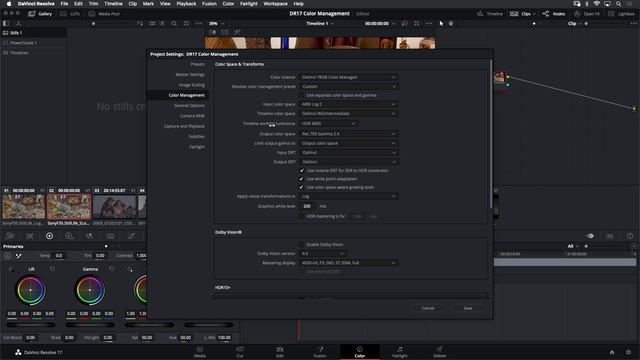640x360 pixels.
Task: Select Image Scaling in settings sidebar
Action: pos(192,85)
